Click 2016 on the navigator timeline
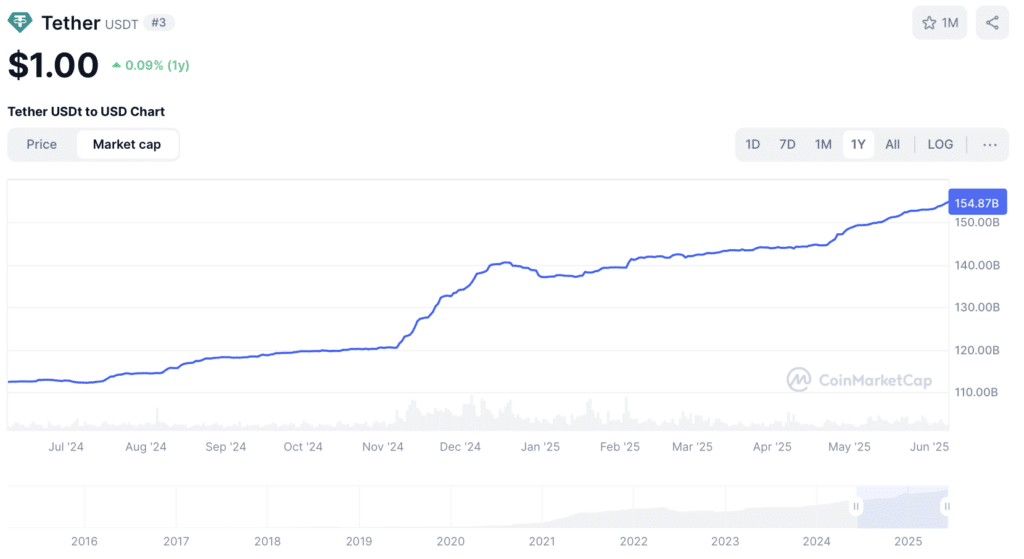This screenshot has width=1024, height=559. [84, 541]
